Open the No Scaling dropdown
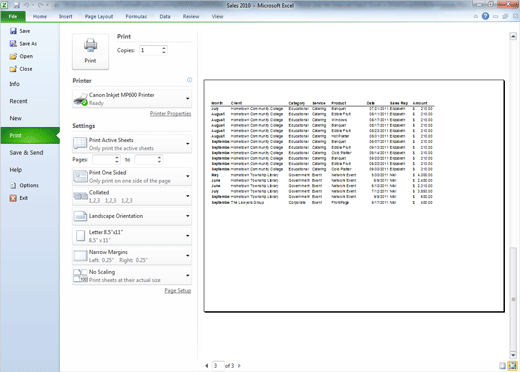The height and width of the screenshot is (372, 520). tap(132, 276)
